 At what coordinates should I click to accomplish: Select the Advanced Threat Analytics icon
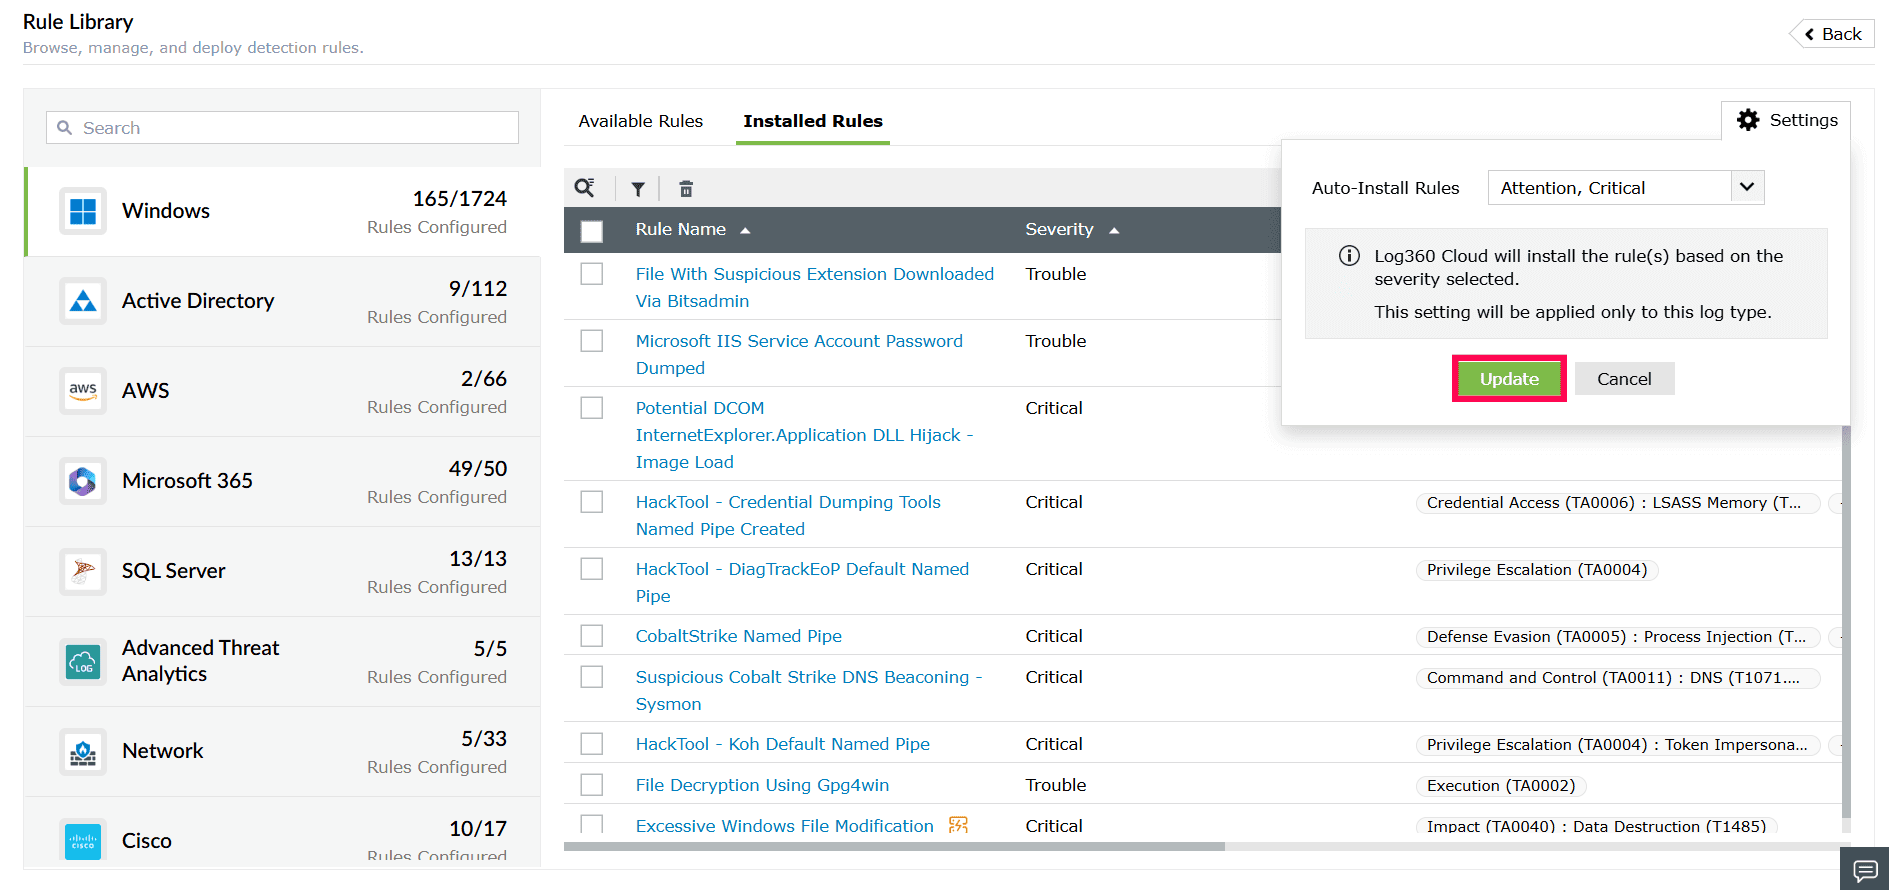point(83,661)
